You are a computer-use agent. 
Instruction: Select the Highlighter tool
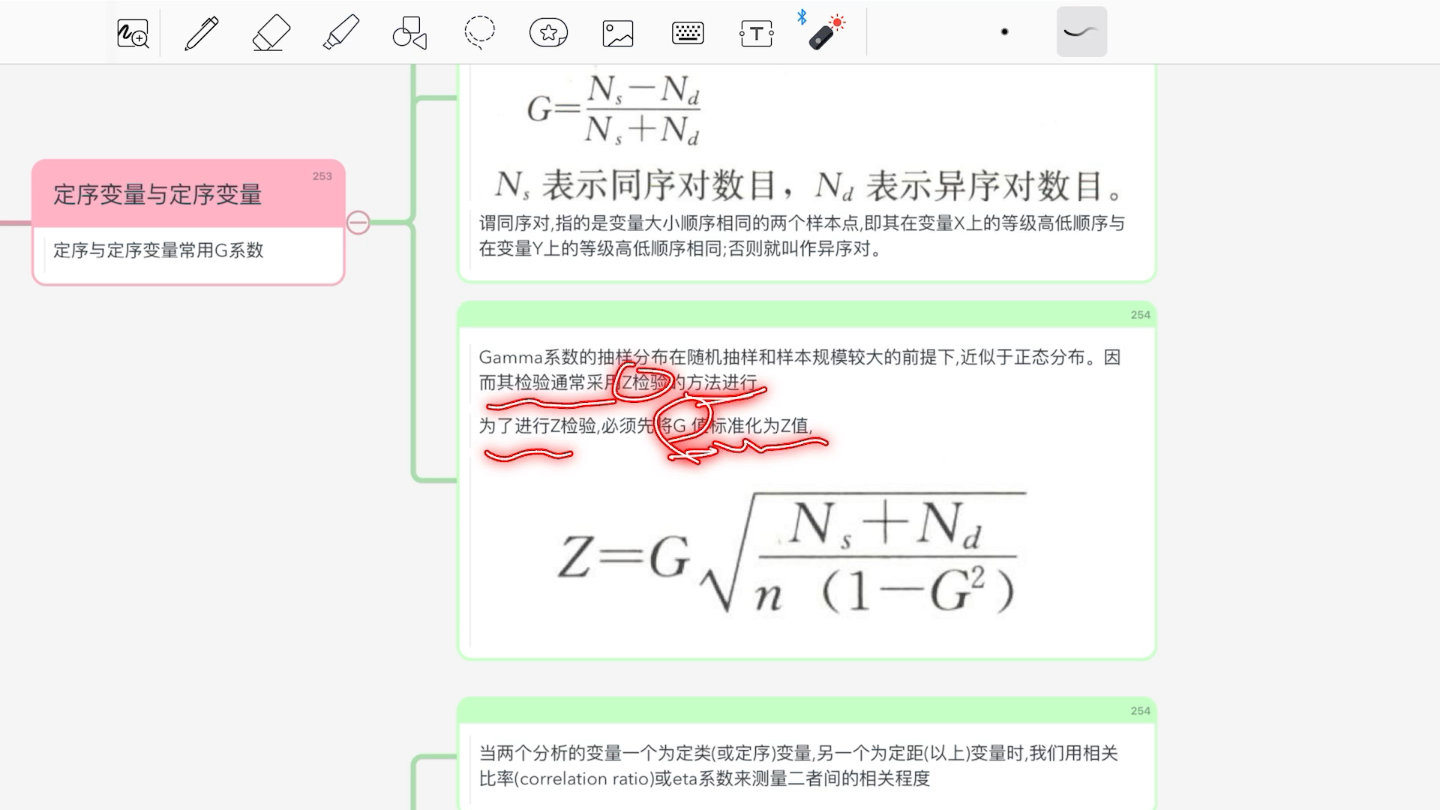click(341, 33)
